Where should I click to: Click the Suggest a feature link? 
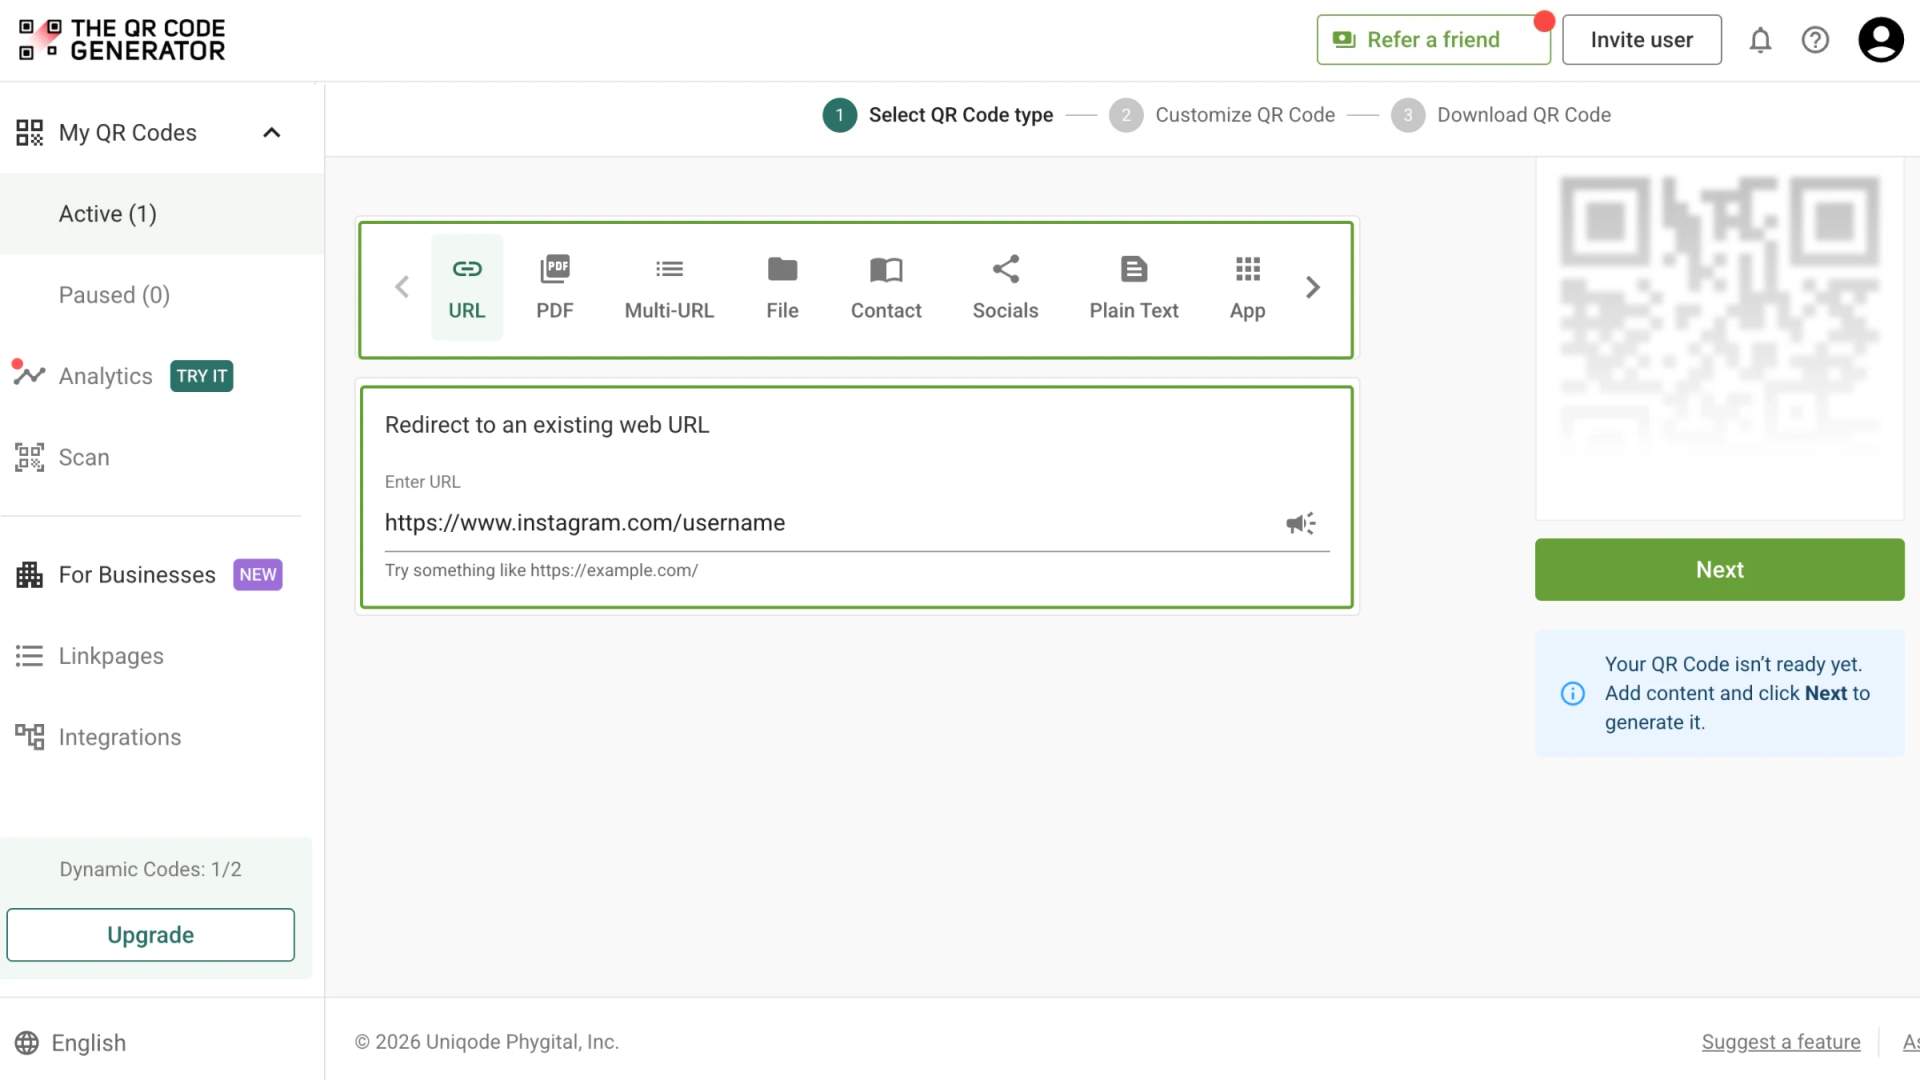1781,1042
